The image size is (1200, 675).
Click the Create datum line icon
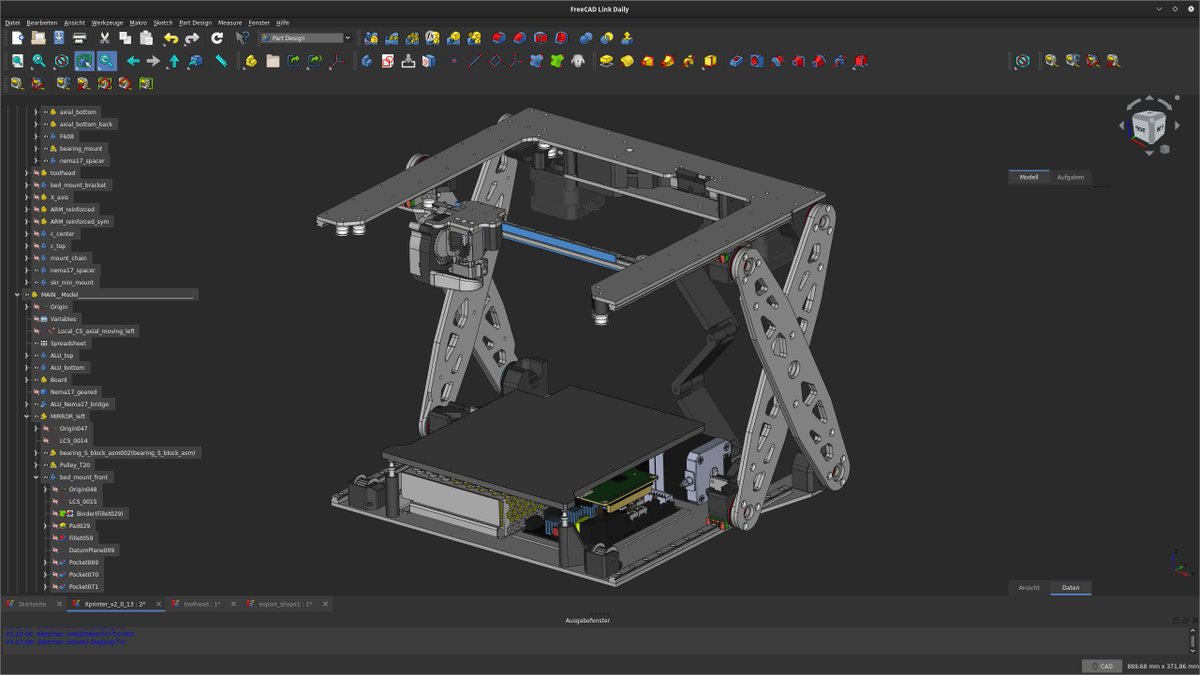[475, 61]
